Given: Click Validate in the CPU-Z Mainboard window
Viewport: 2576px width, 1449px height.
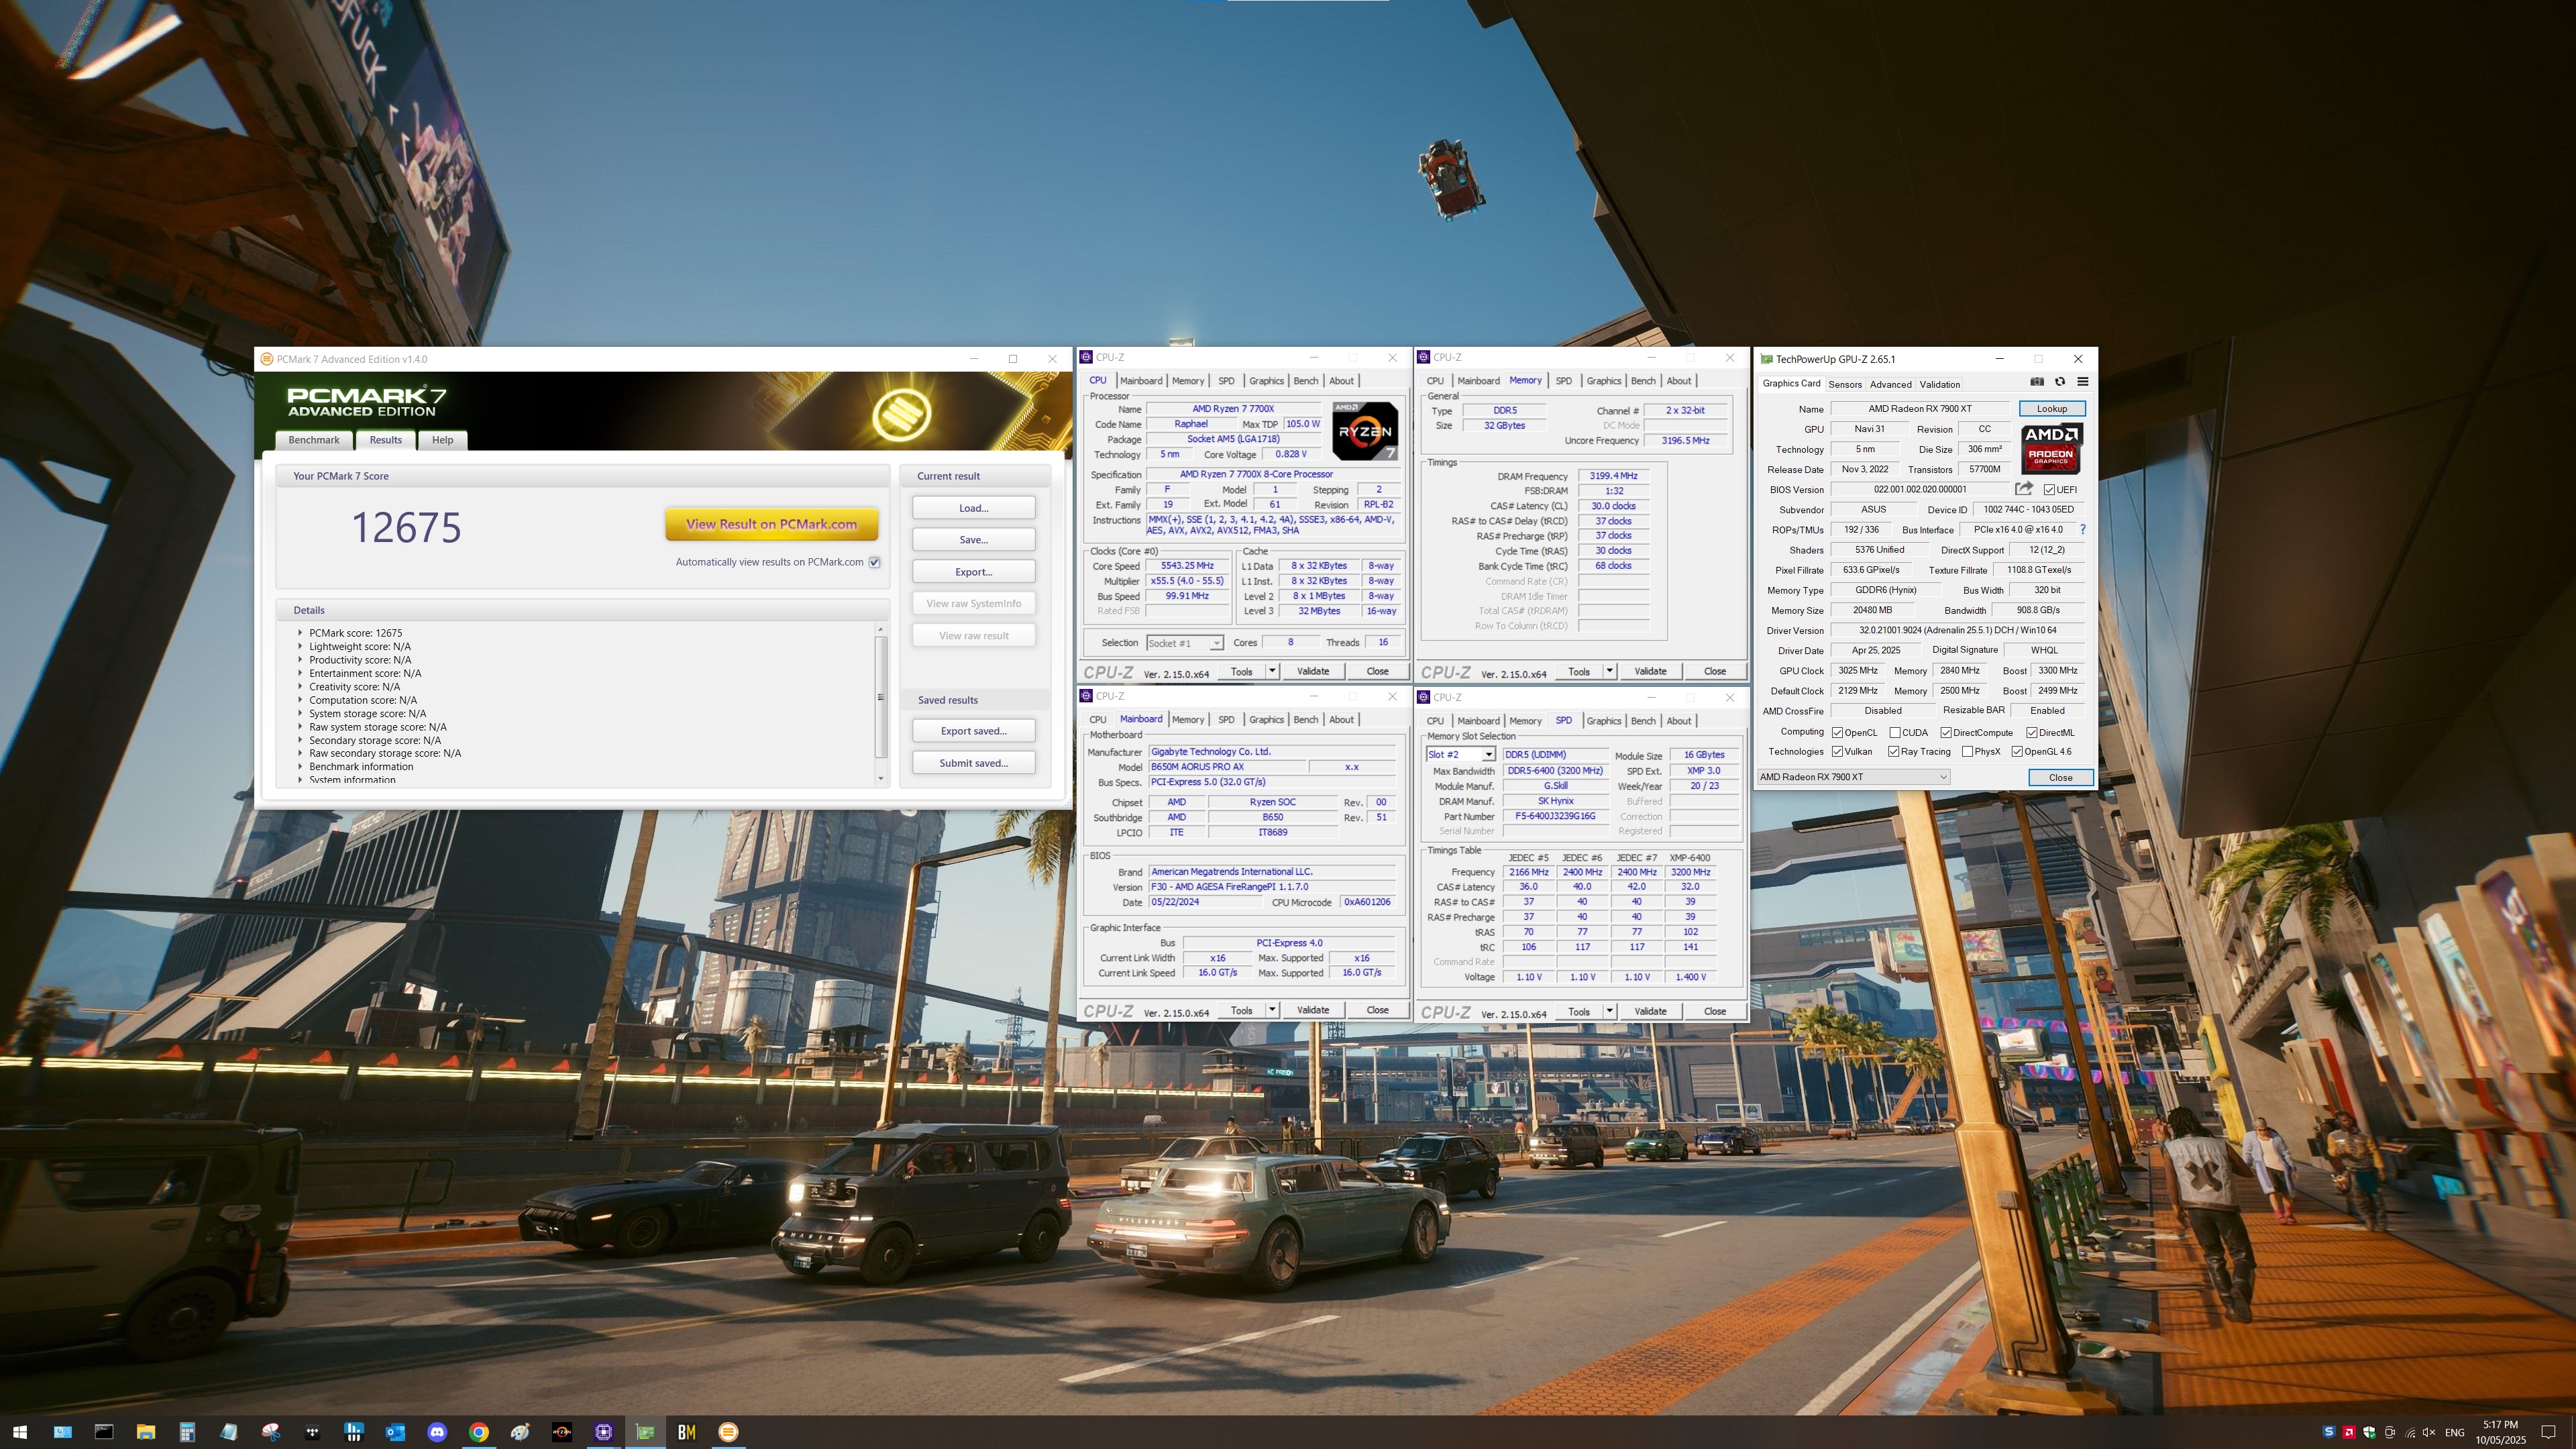Looking at the screenshot, I should tap(1313, 1010).
